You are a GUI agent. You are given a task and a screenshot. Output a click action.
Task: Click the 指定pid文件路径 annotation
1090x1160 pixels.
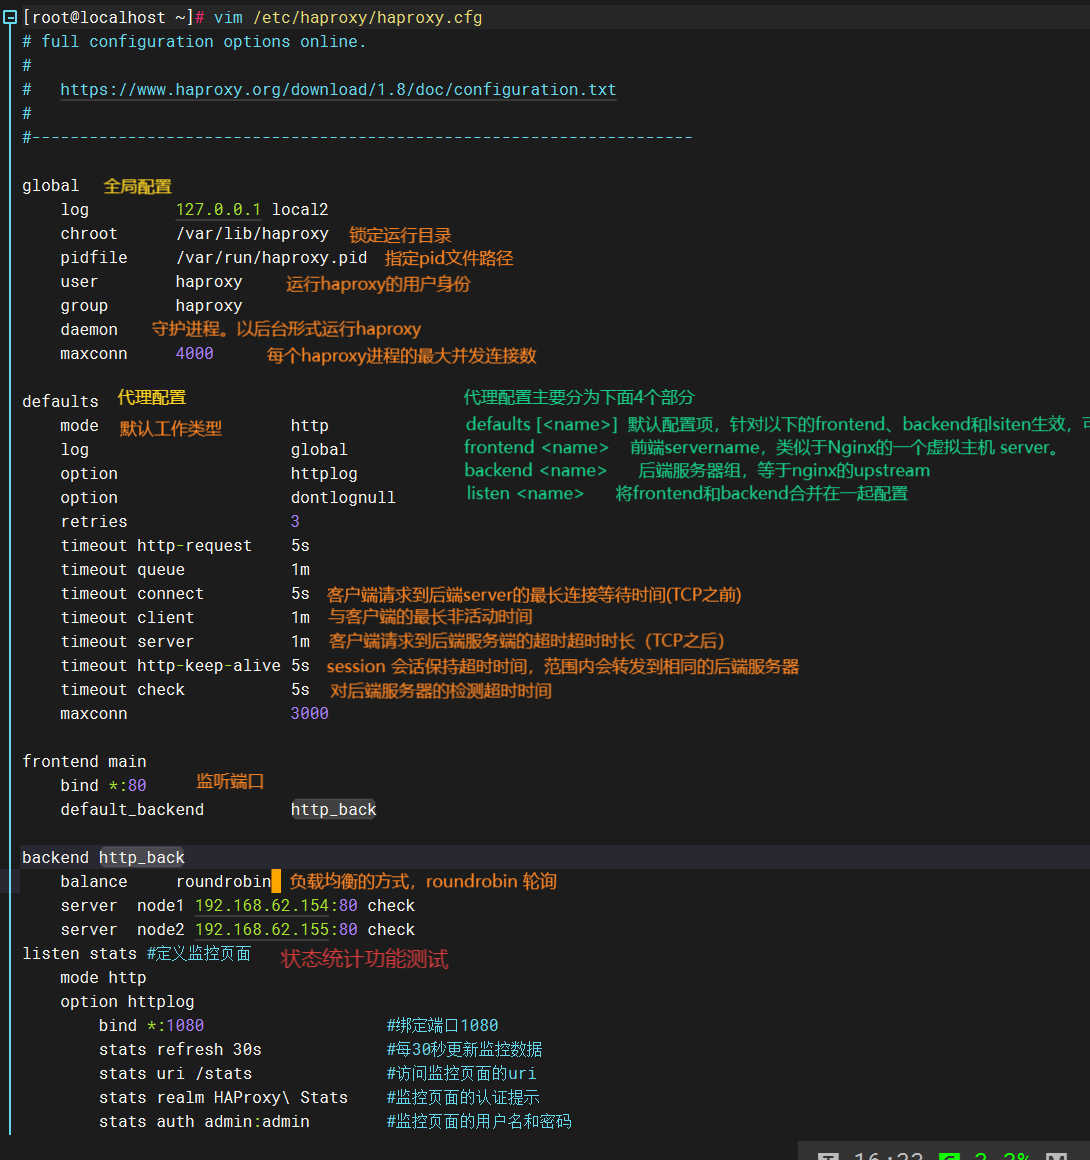449,258
